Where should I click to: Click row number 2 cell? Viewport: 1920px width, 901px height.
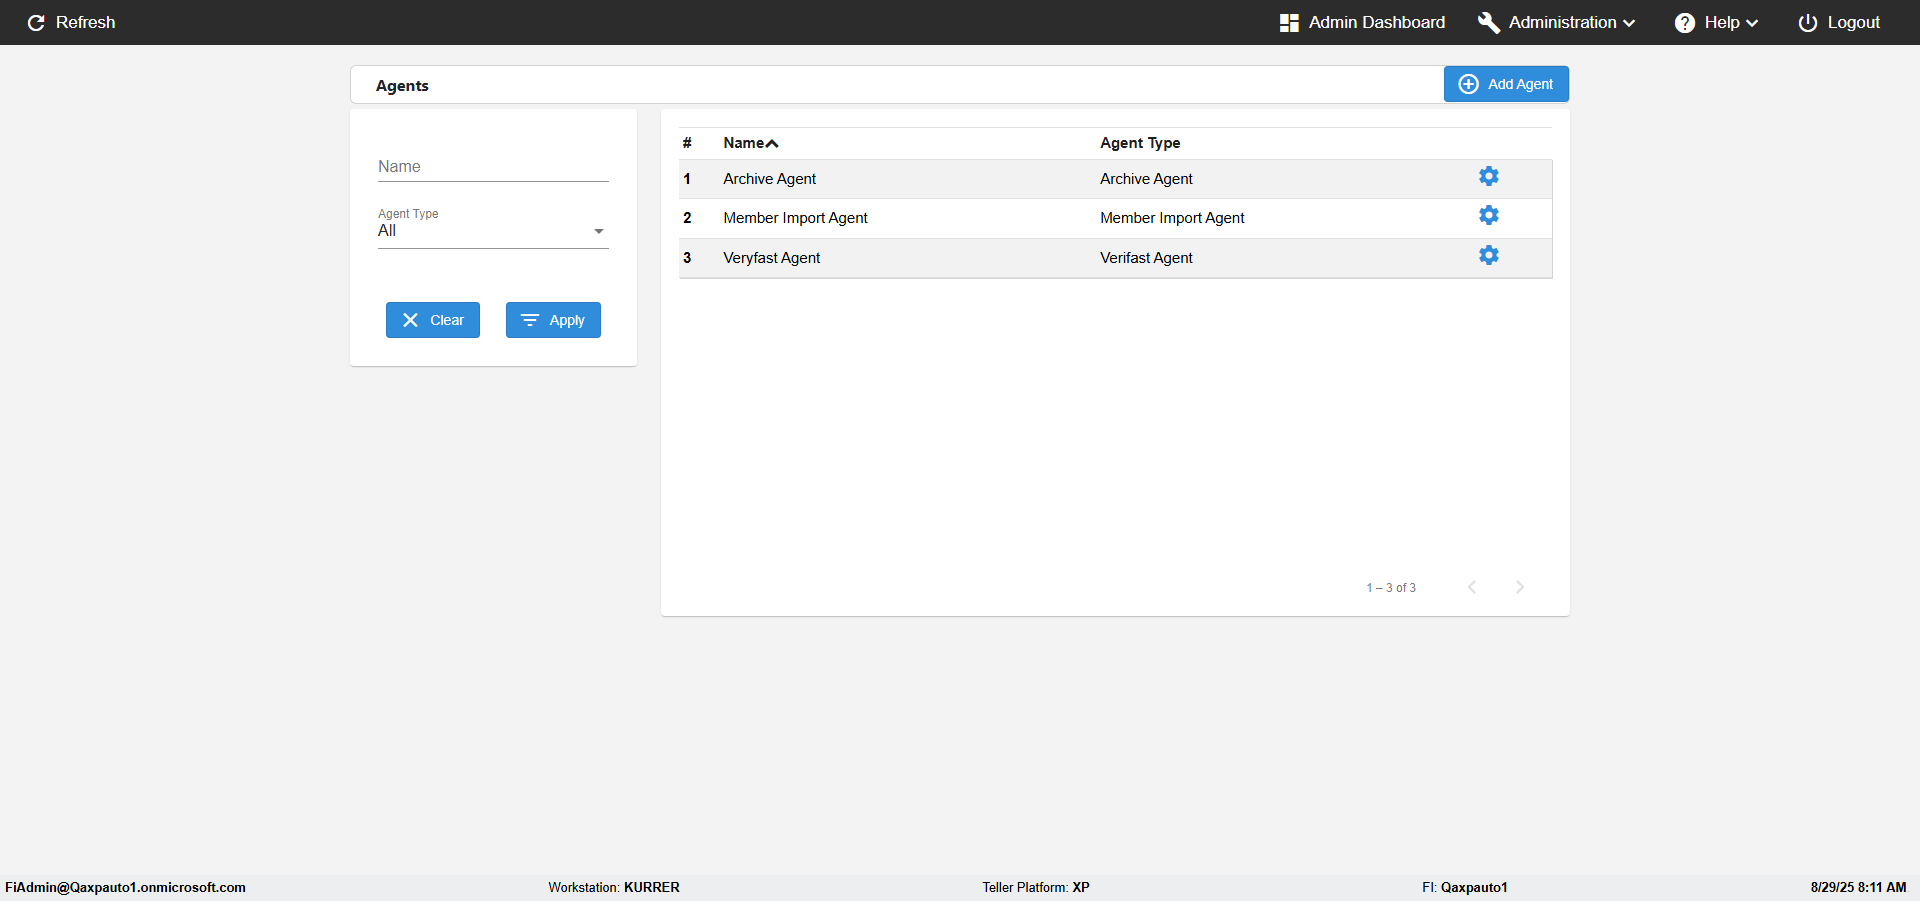687,218
